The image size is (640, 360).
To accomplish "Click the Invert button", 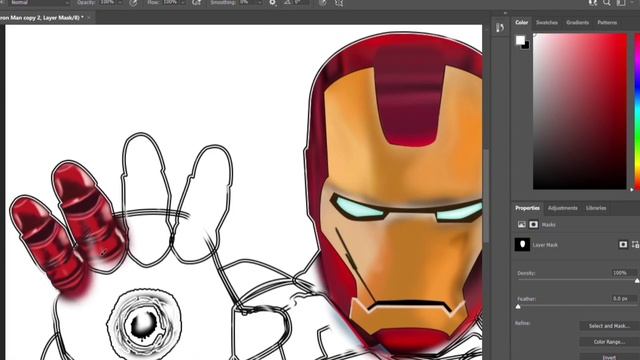I will (609, 357).
